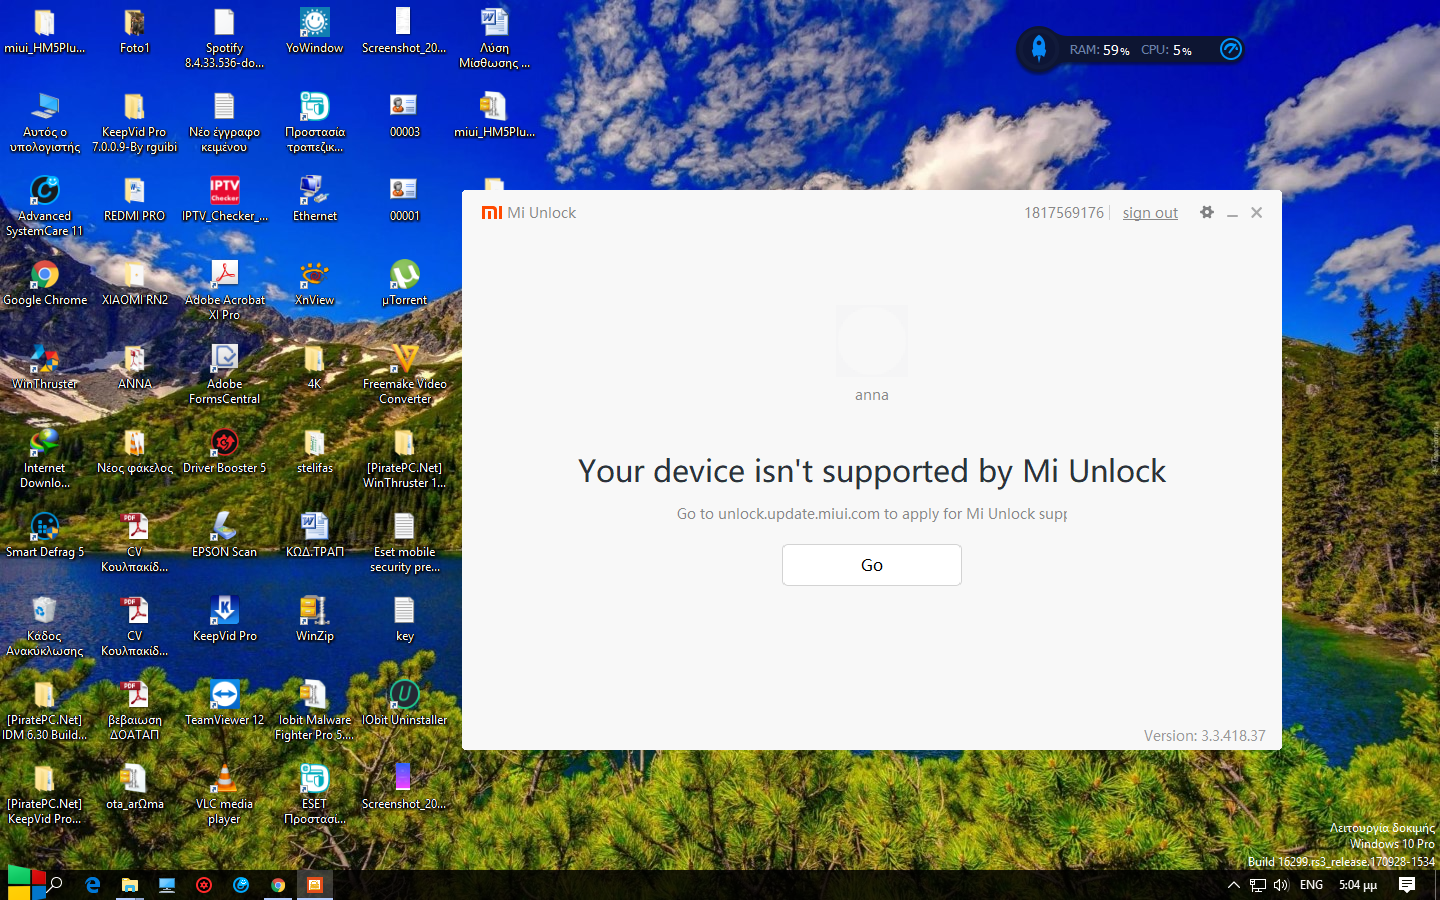Select the Adobe Acrobat XI Pro icon
Screen dimensions: 1440x900
point(225,290)
